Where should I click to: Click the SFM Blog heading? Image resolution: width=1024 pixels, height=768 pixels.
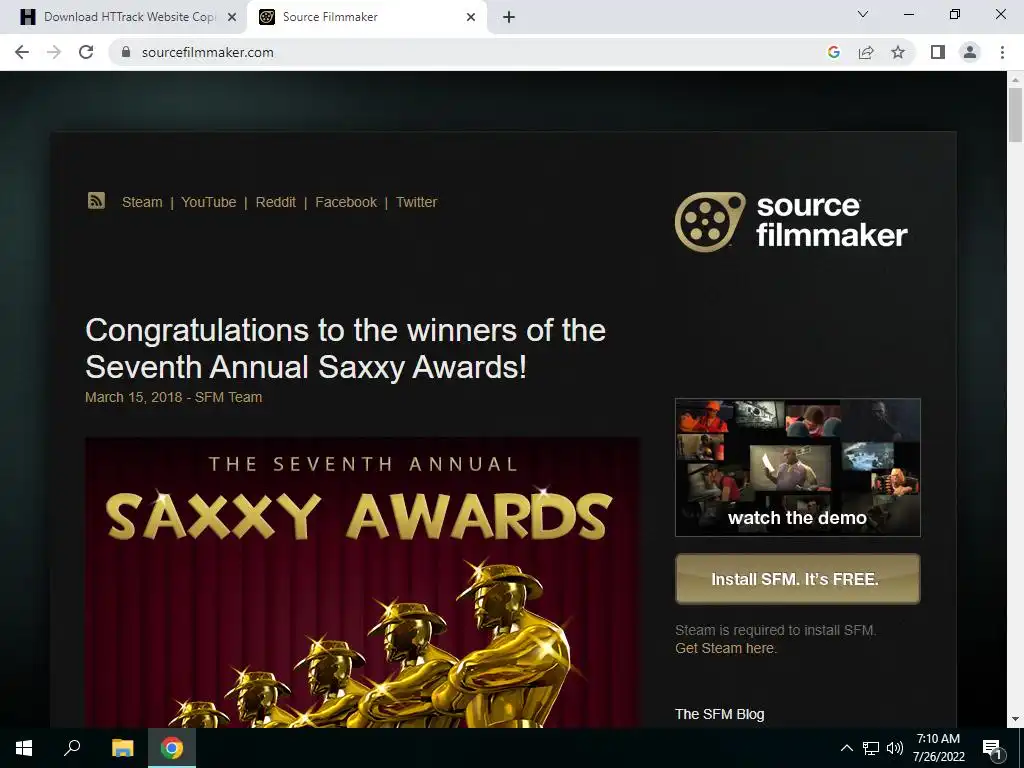click(x=720, y=714)
